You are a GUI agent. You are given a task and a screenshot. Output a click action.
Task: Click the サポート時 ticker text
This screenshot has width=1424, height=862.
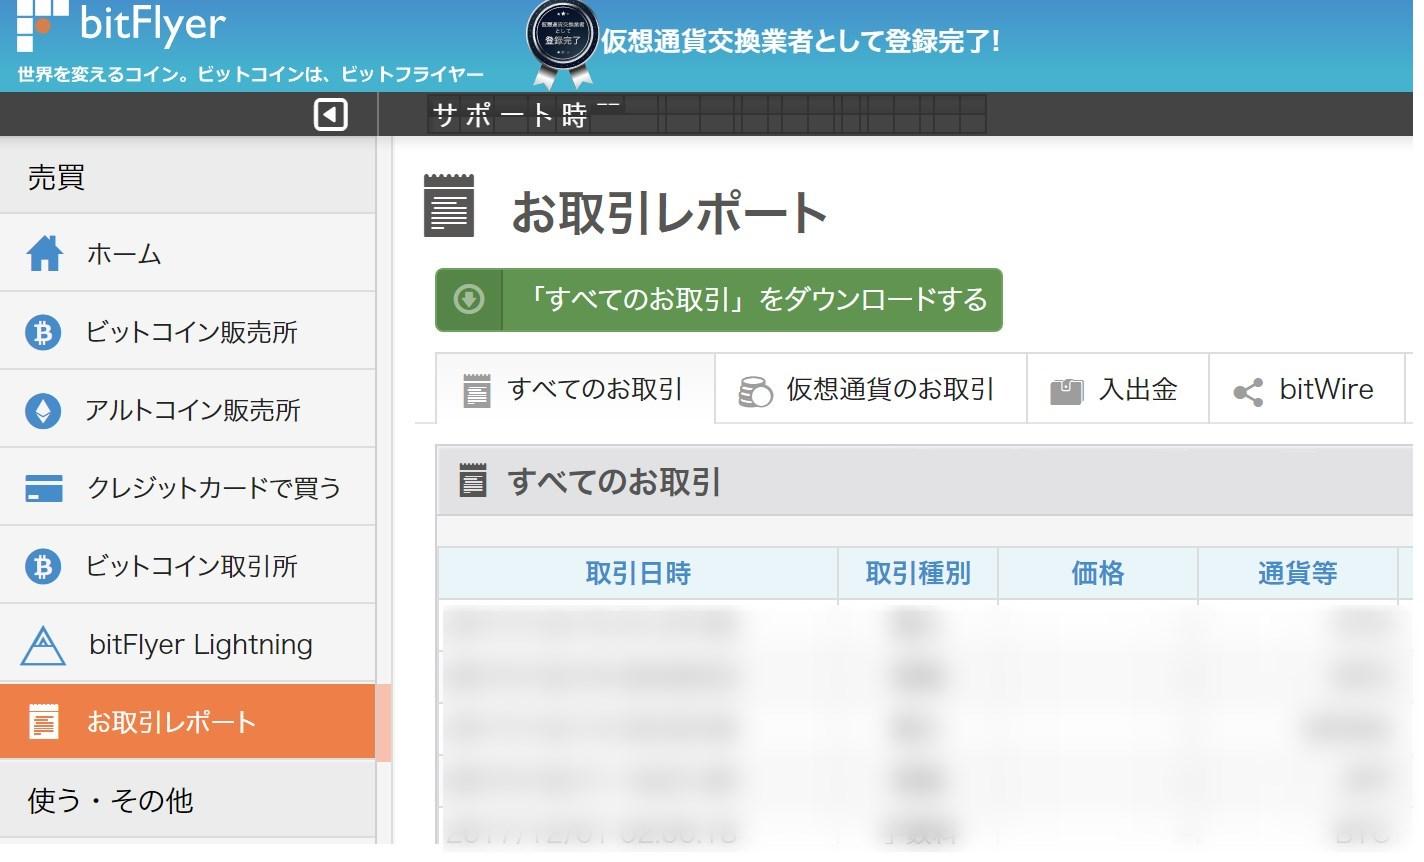[510, 116]
